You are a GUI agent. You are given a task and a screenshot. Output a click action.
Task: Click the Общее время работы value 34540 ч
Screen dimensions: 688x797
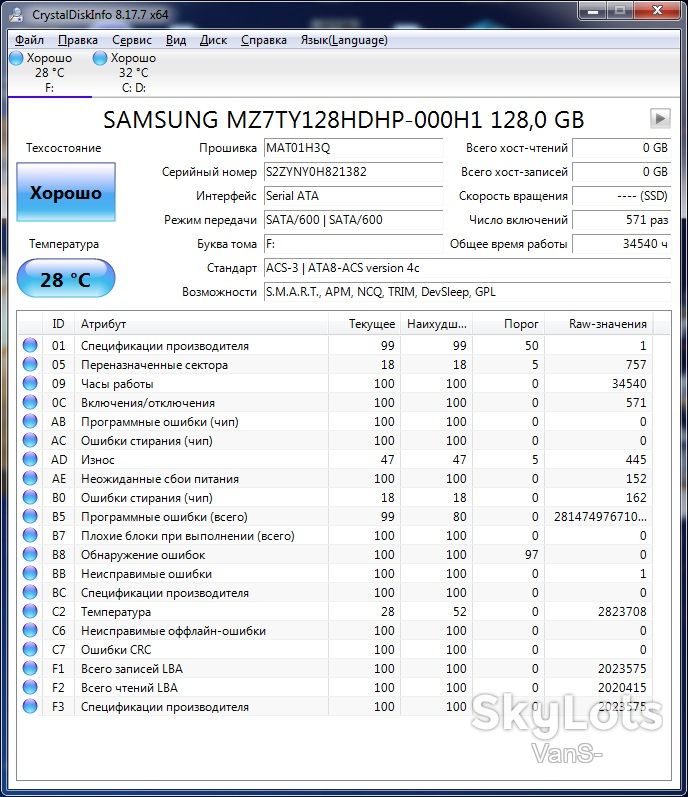click(621, 244)
